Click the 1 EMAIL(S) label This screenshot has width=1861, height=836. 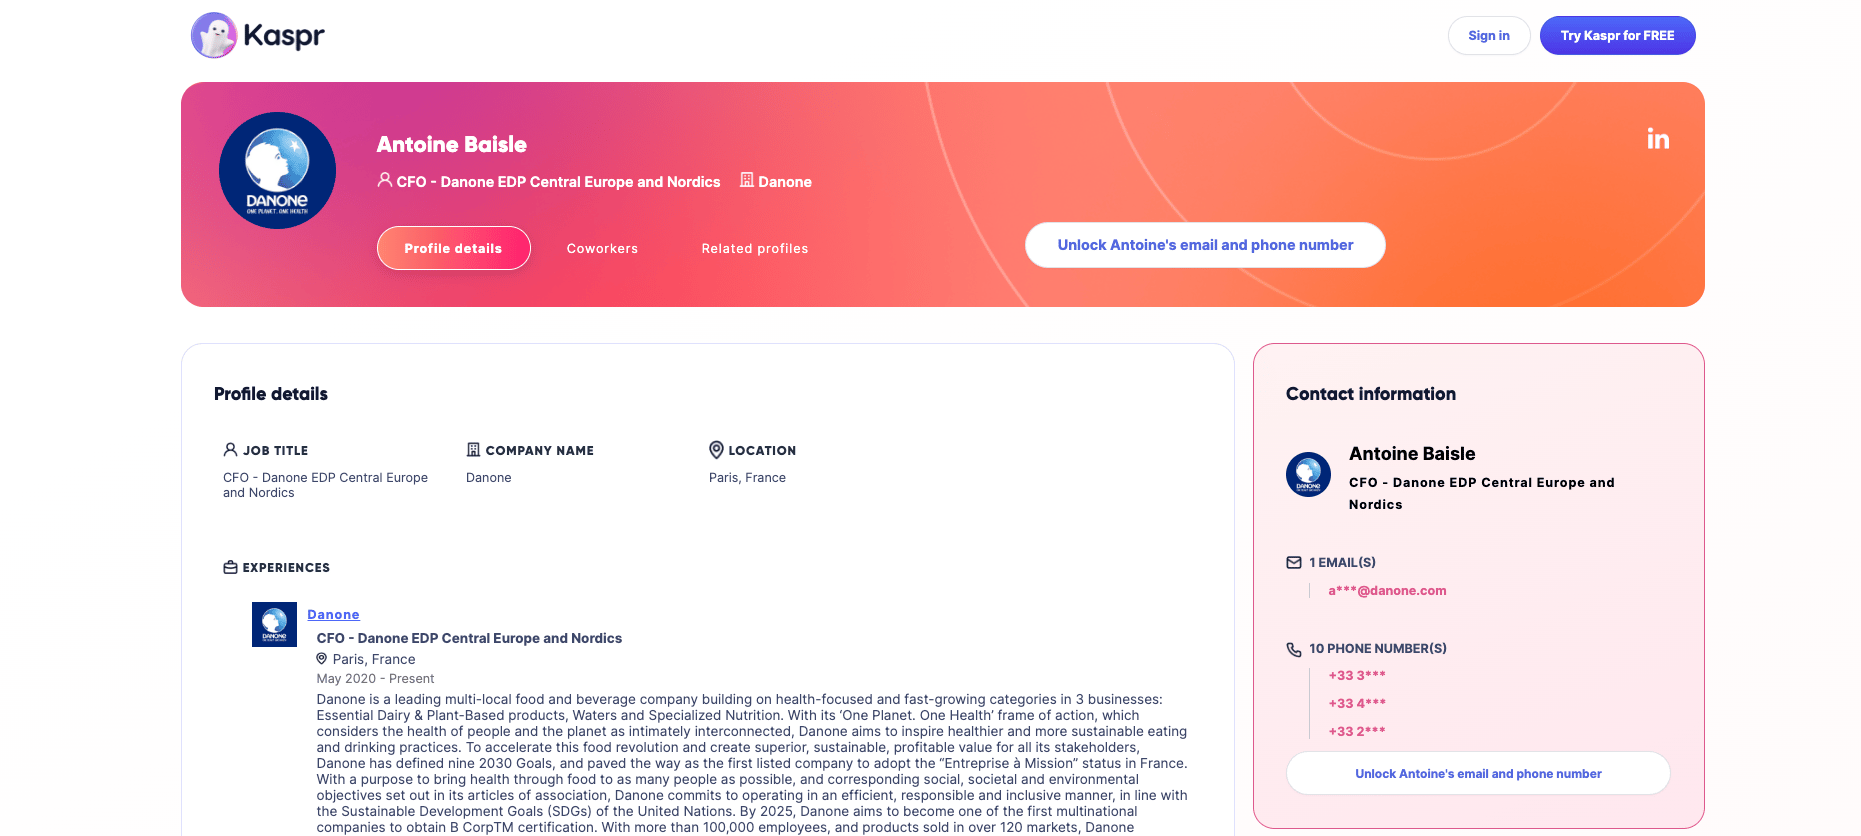[x=1342, y=563]
